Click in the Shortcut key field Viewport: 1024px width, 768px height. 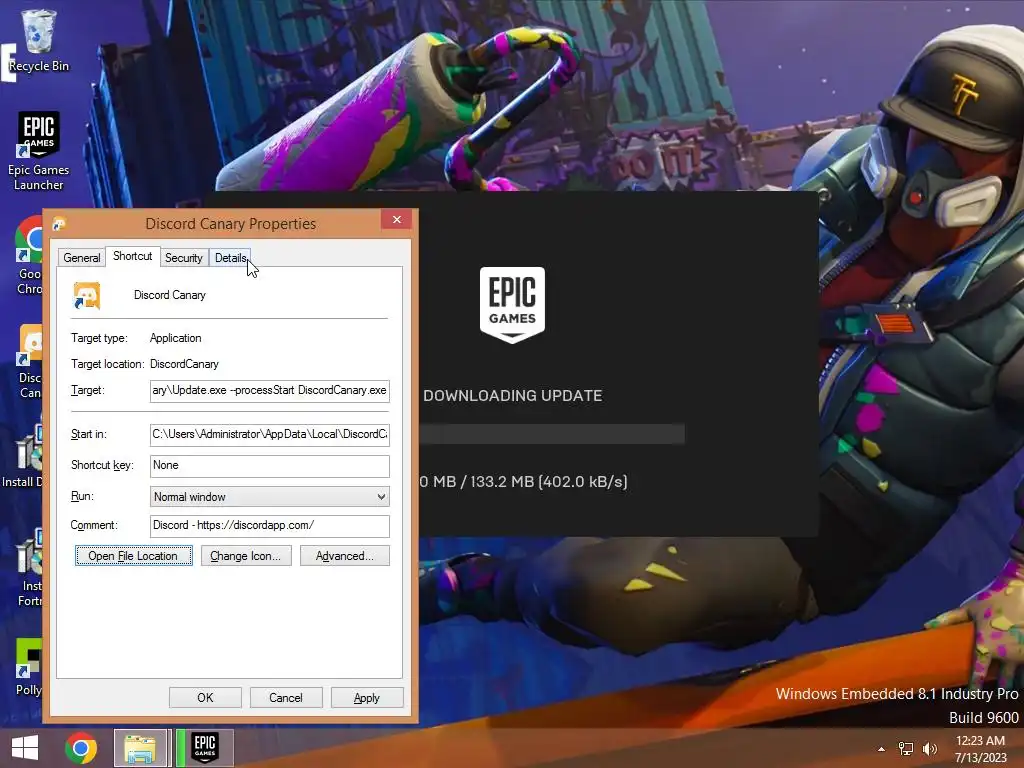click(x=270, y=466)
